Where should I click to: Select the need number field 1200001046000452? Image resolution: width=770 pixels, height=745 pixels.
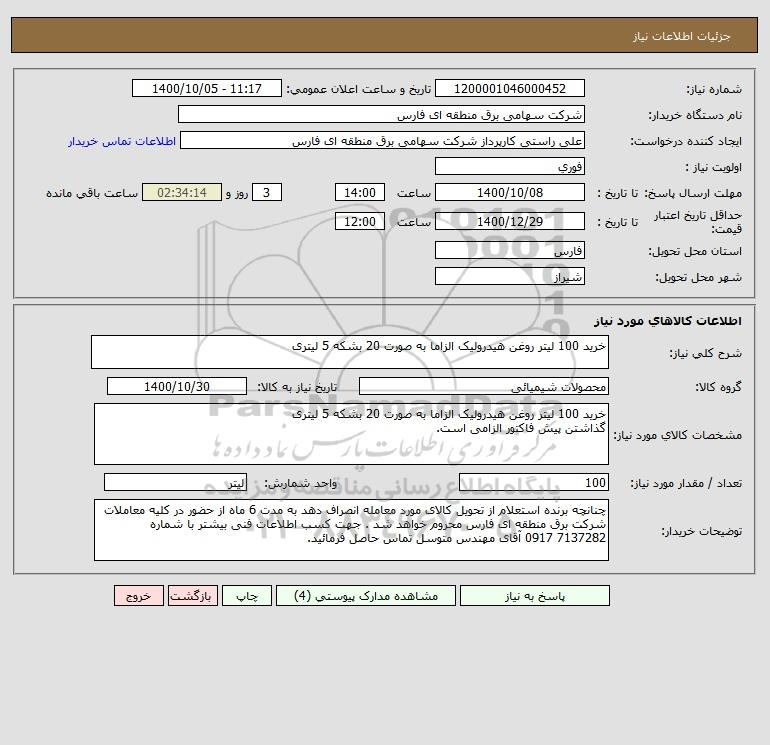click(510, 88)
